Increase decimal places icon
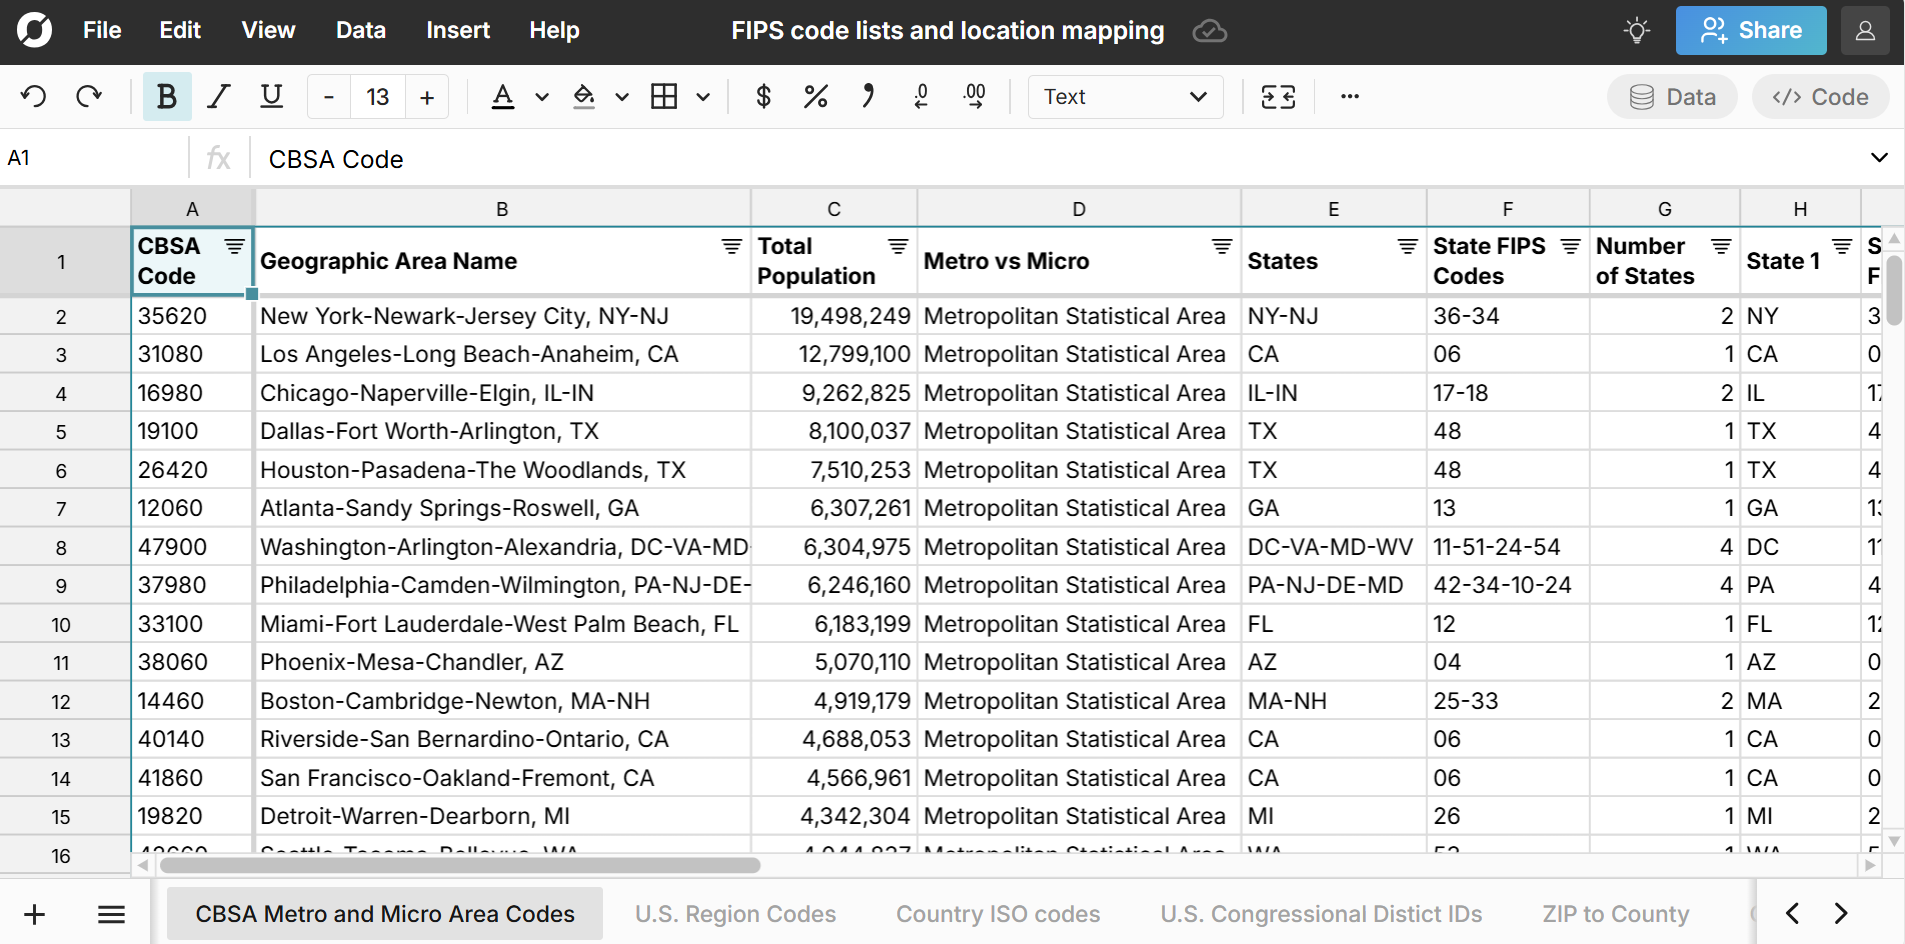 (x=973, y=96)
